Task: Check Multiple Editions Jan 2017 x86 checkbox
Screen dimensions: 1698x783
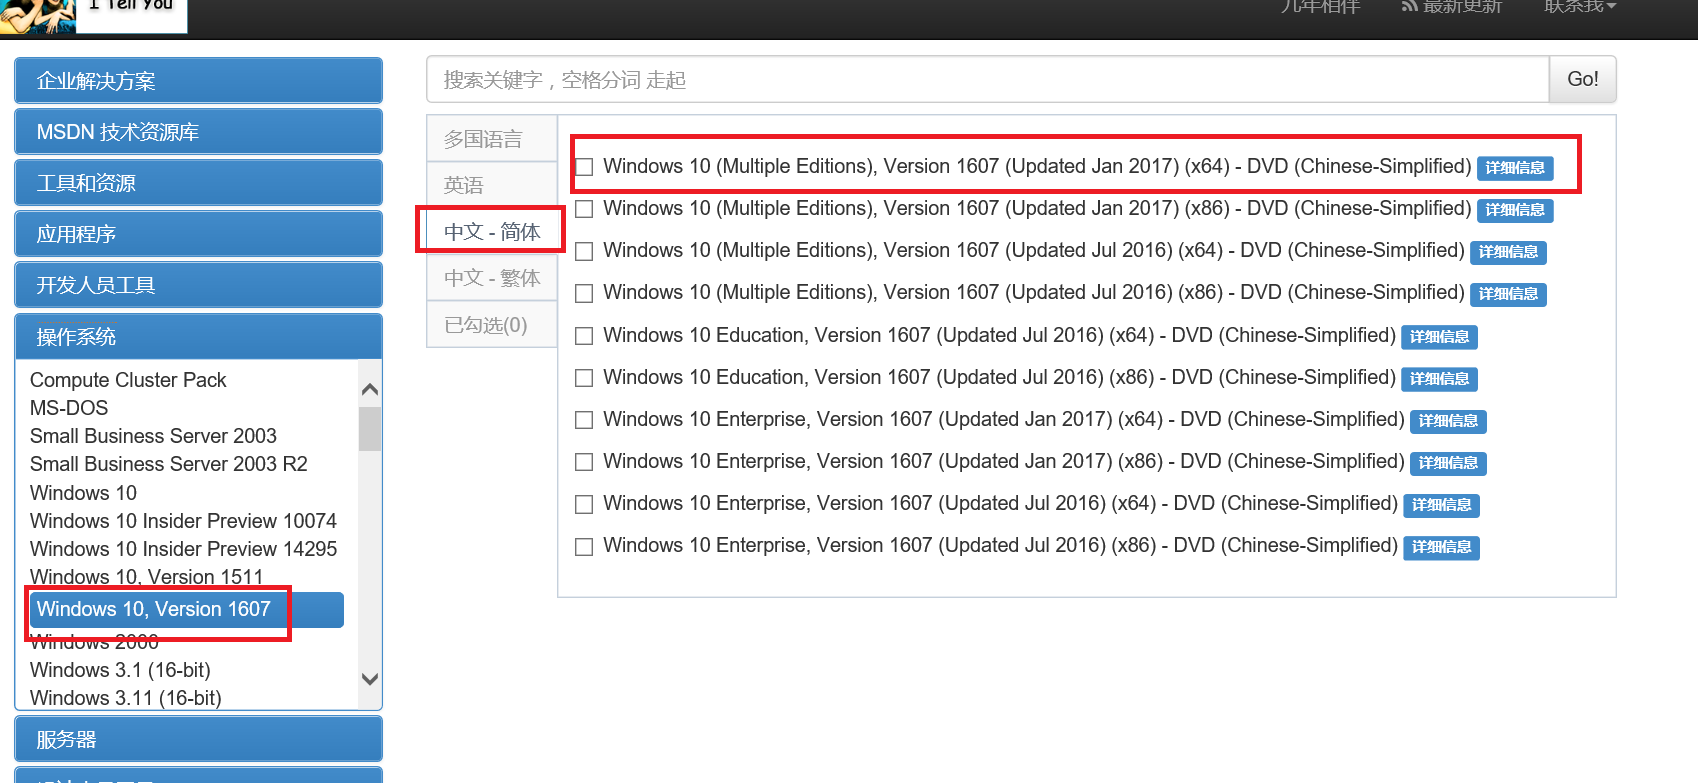Action: click(584, 209)
